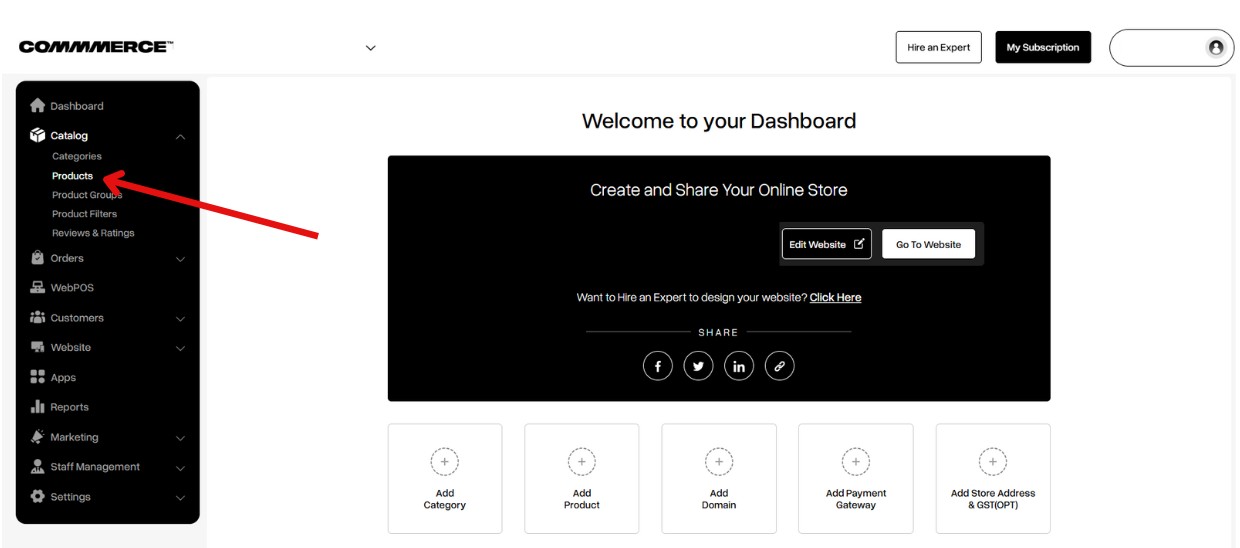Expand the Staff Management chevron
Viewport: 1240px width, 548px height.
click(180, 468)
